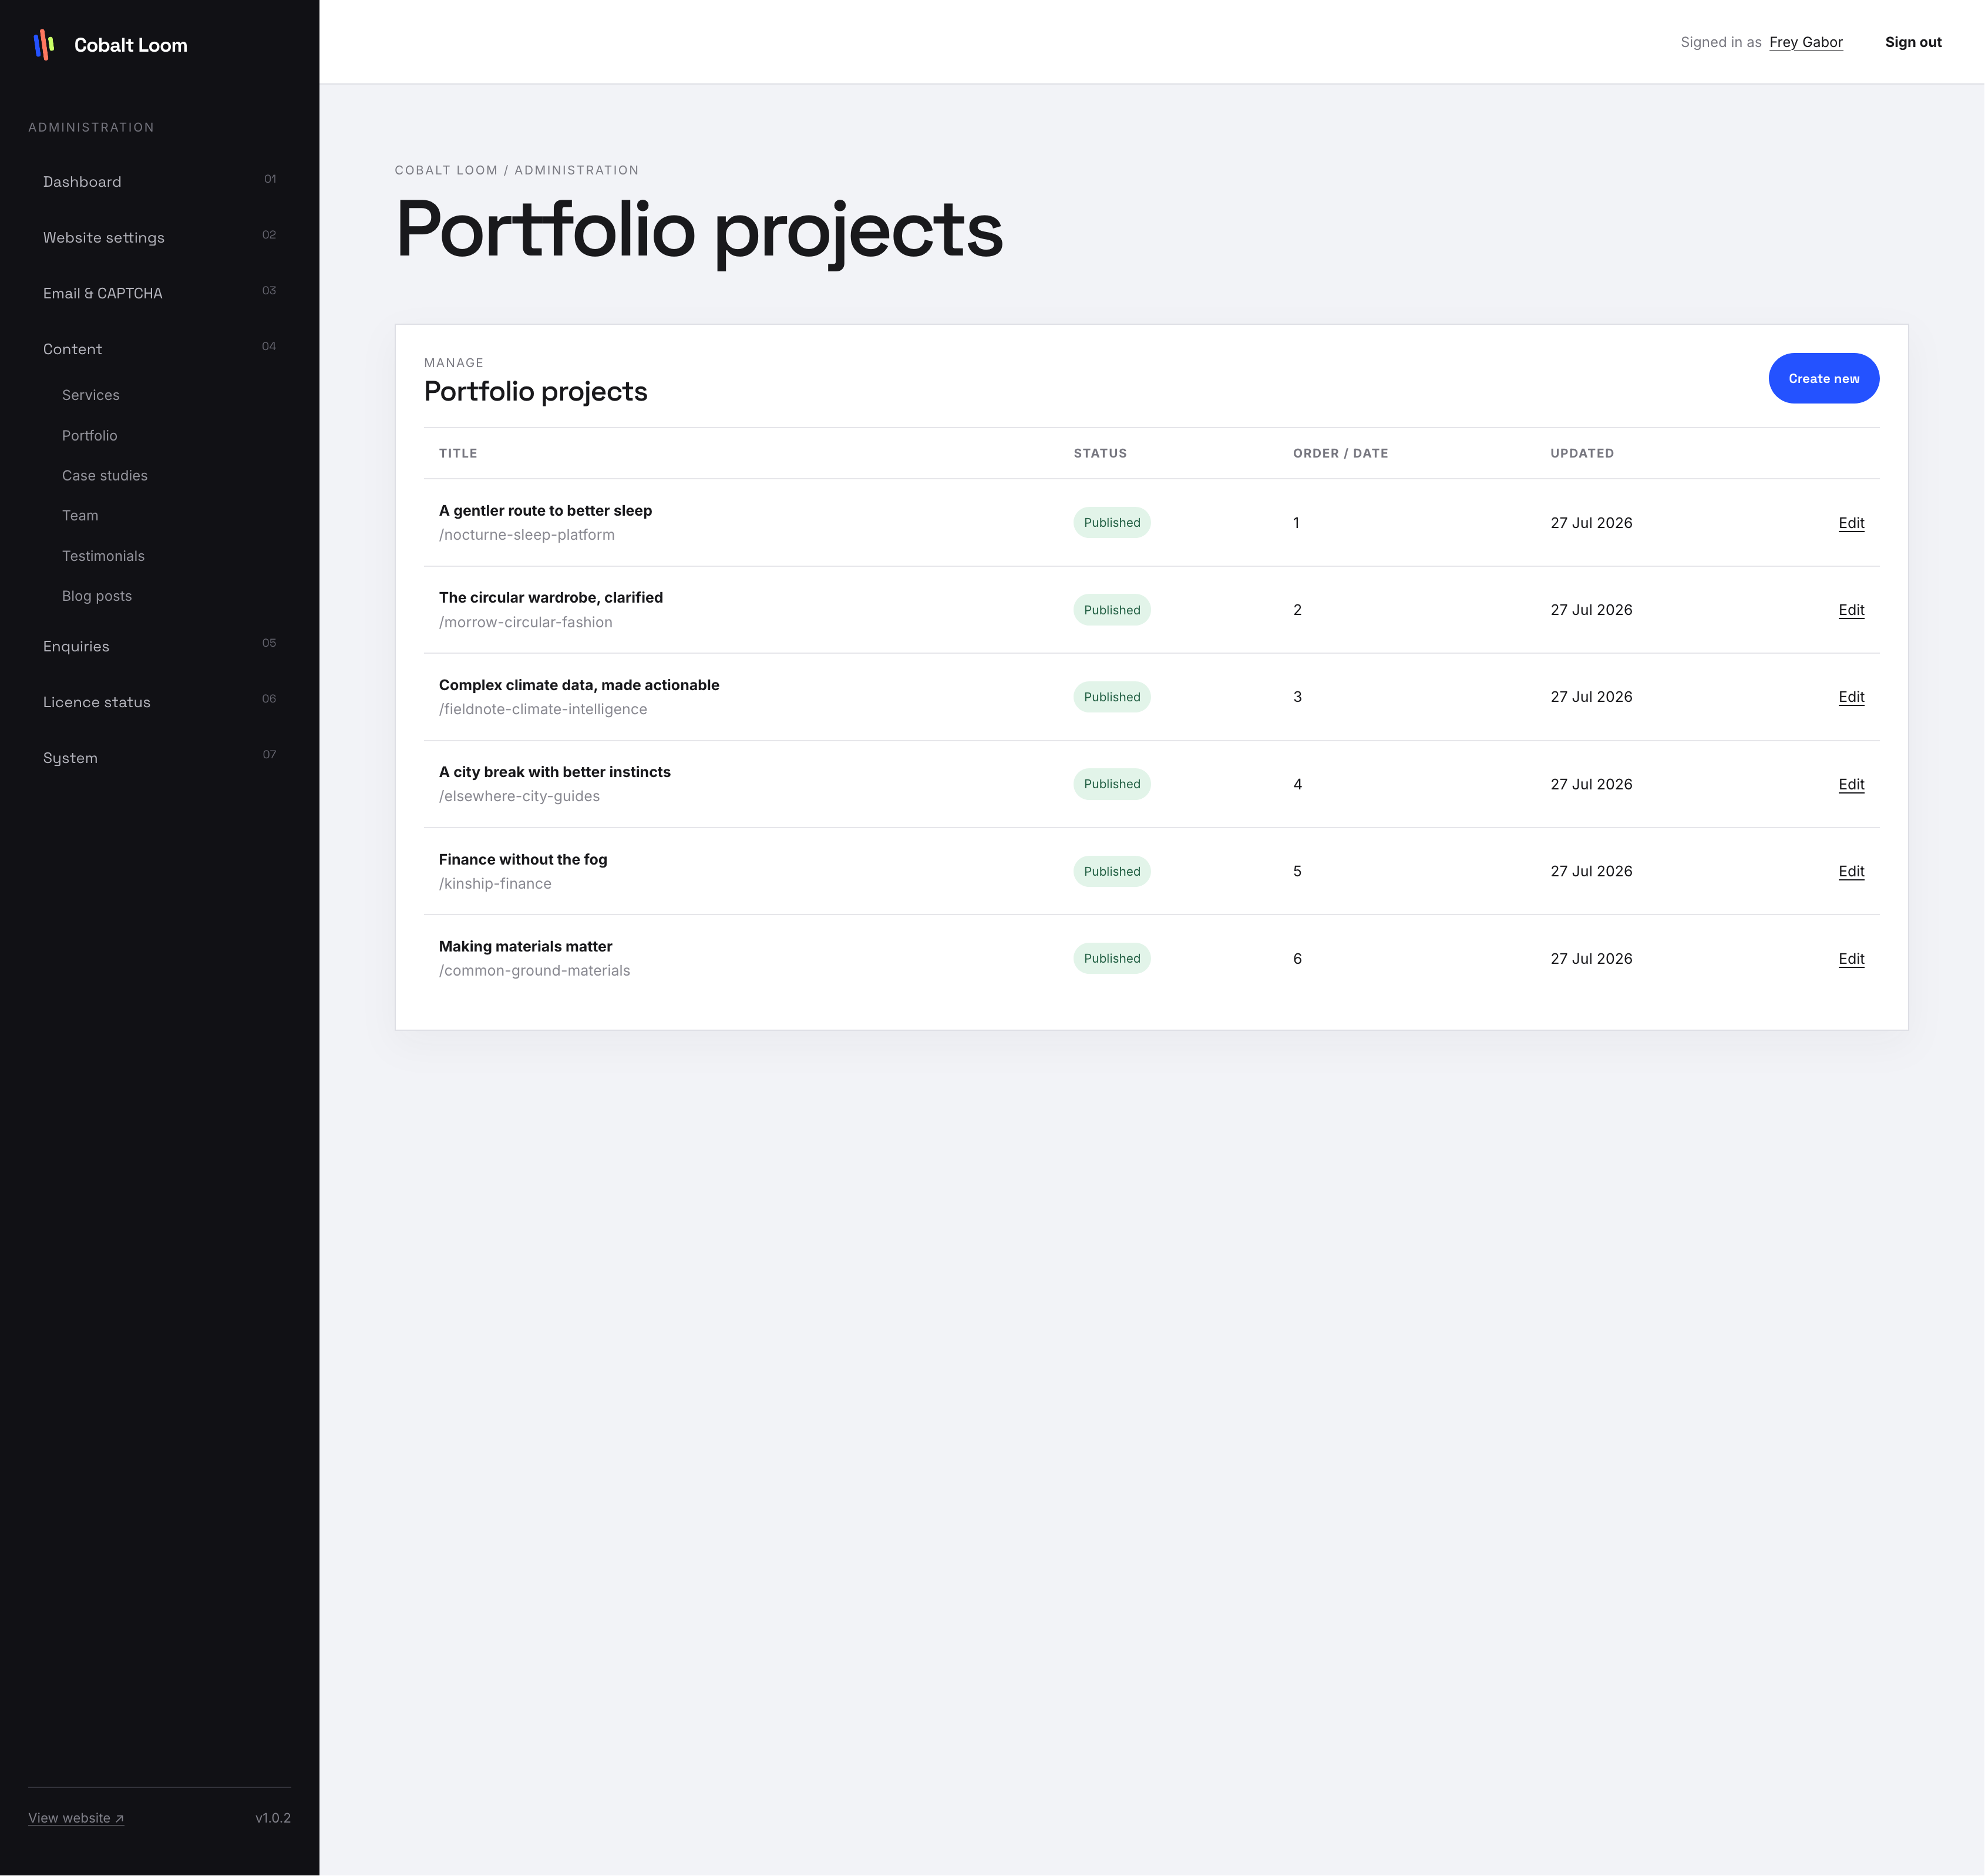Viewport: 1985px width, 1876px height.
Task: Edit 'Finance without the fog' project
Action: 1851,871
